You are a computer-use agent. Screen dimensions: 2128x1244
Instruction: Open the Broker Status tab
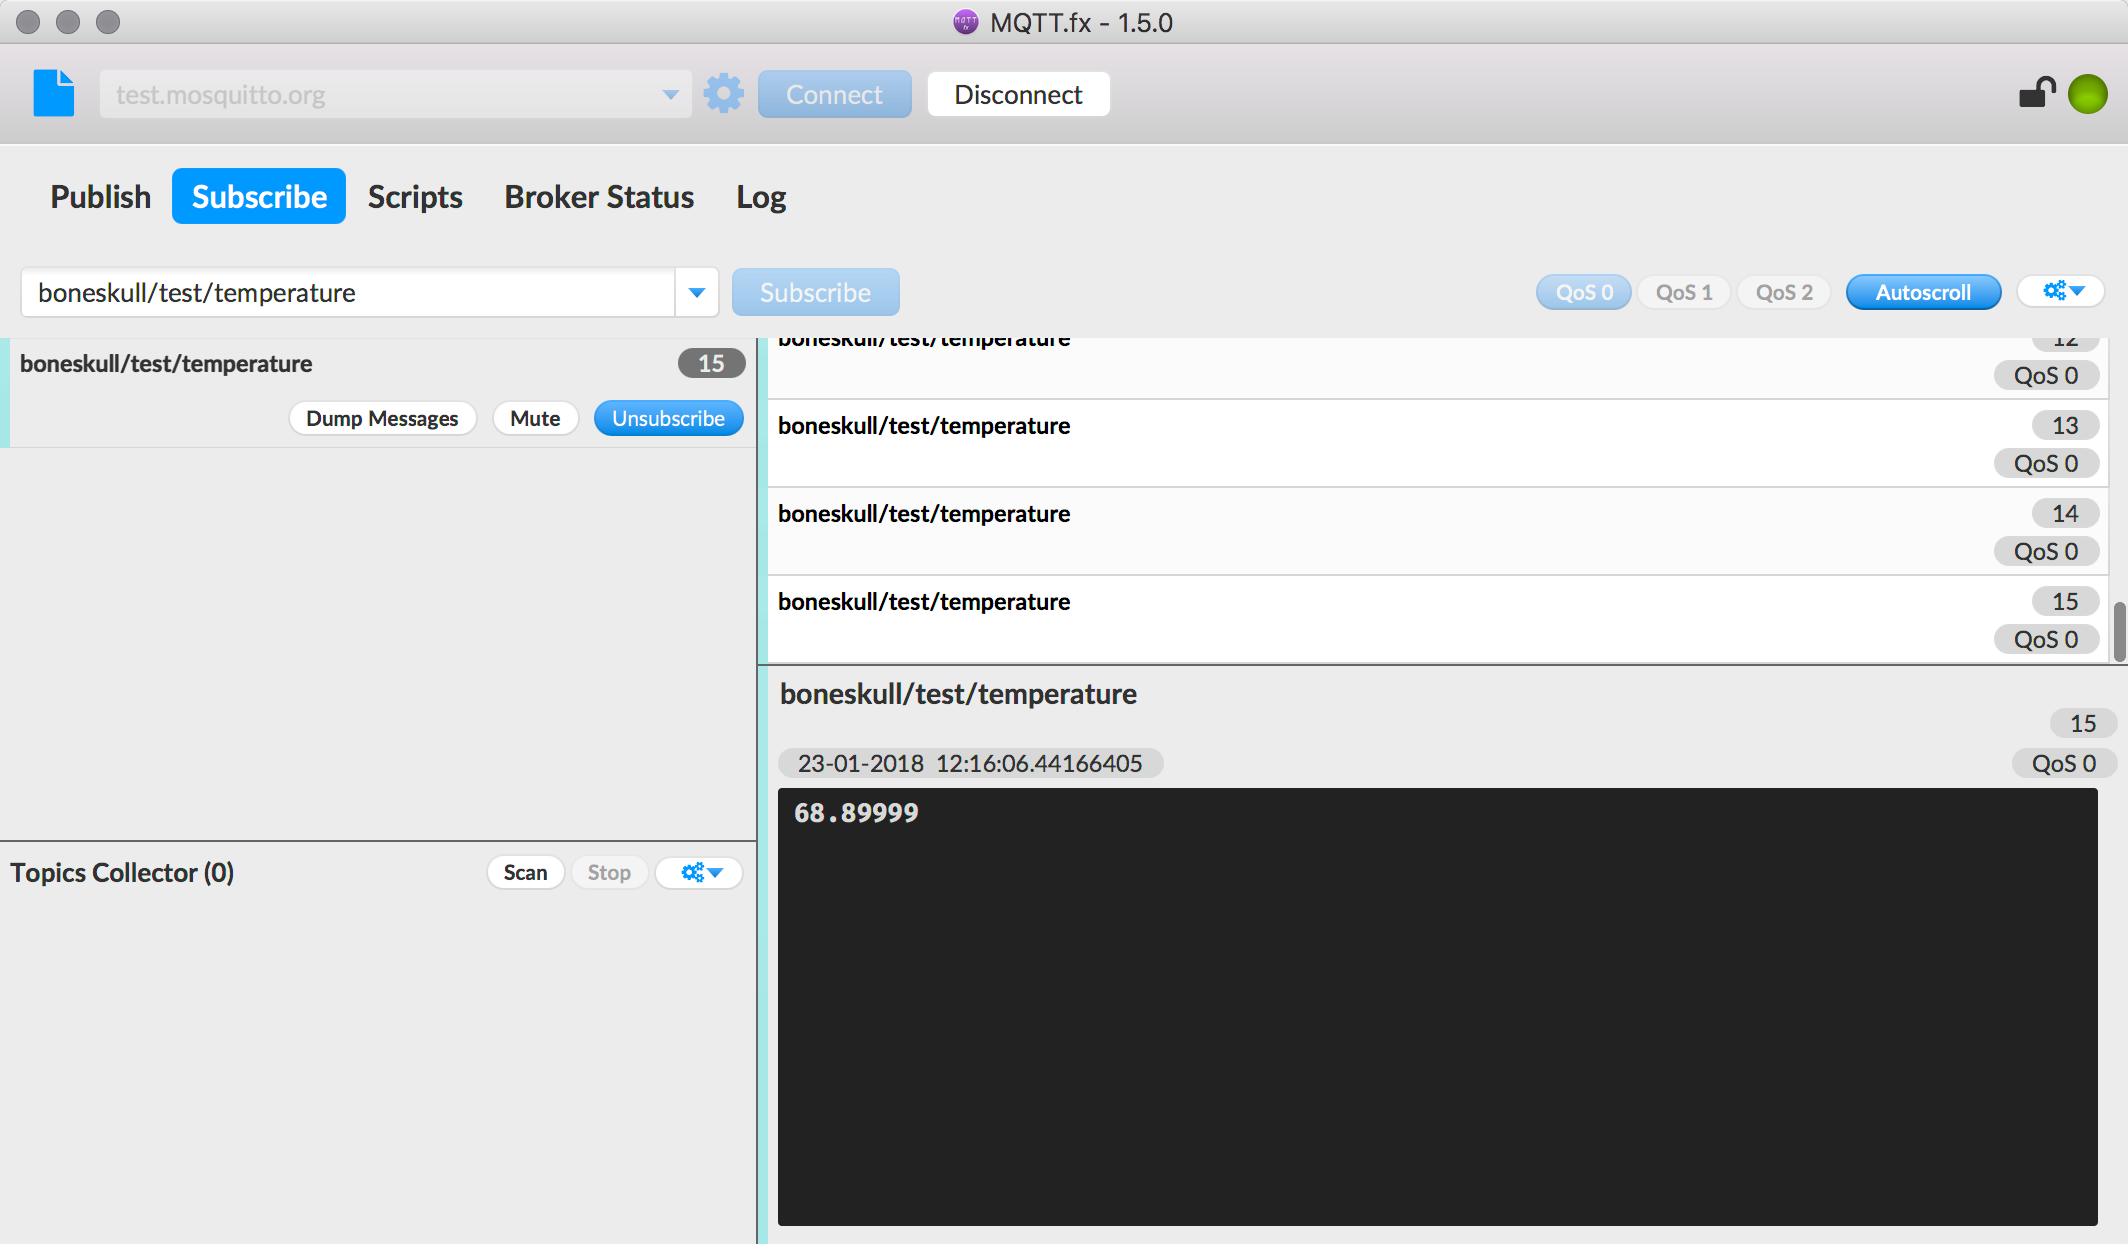598,196
